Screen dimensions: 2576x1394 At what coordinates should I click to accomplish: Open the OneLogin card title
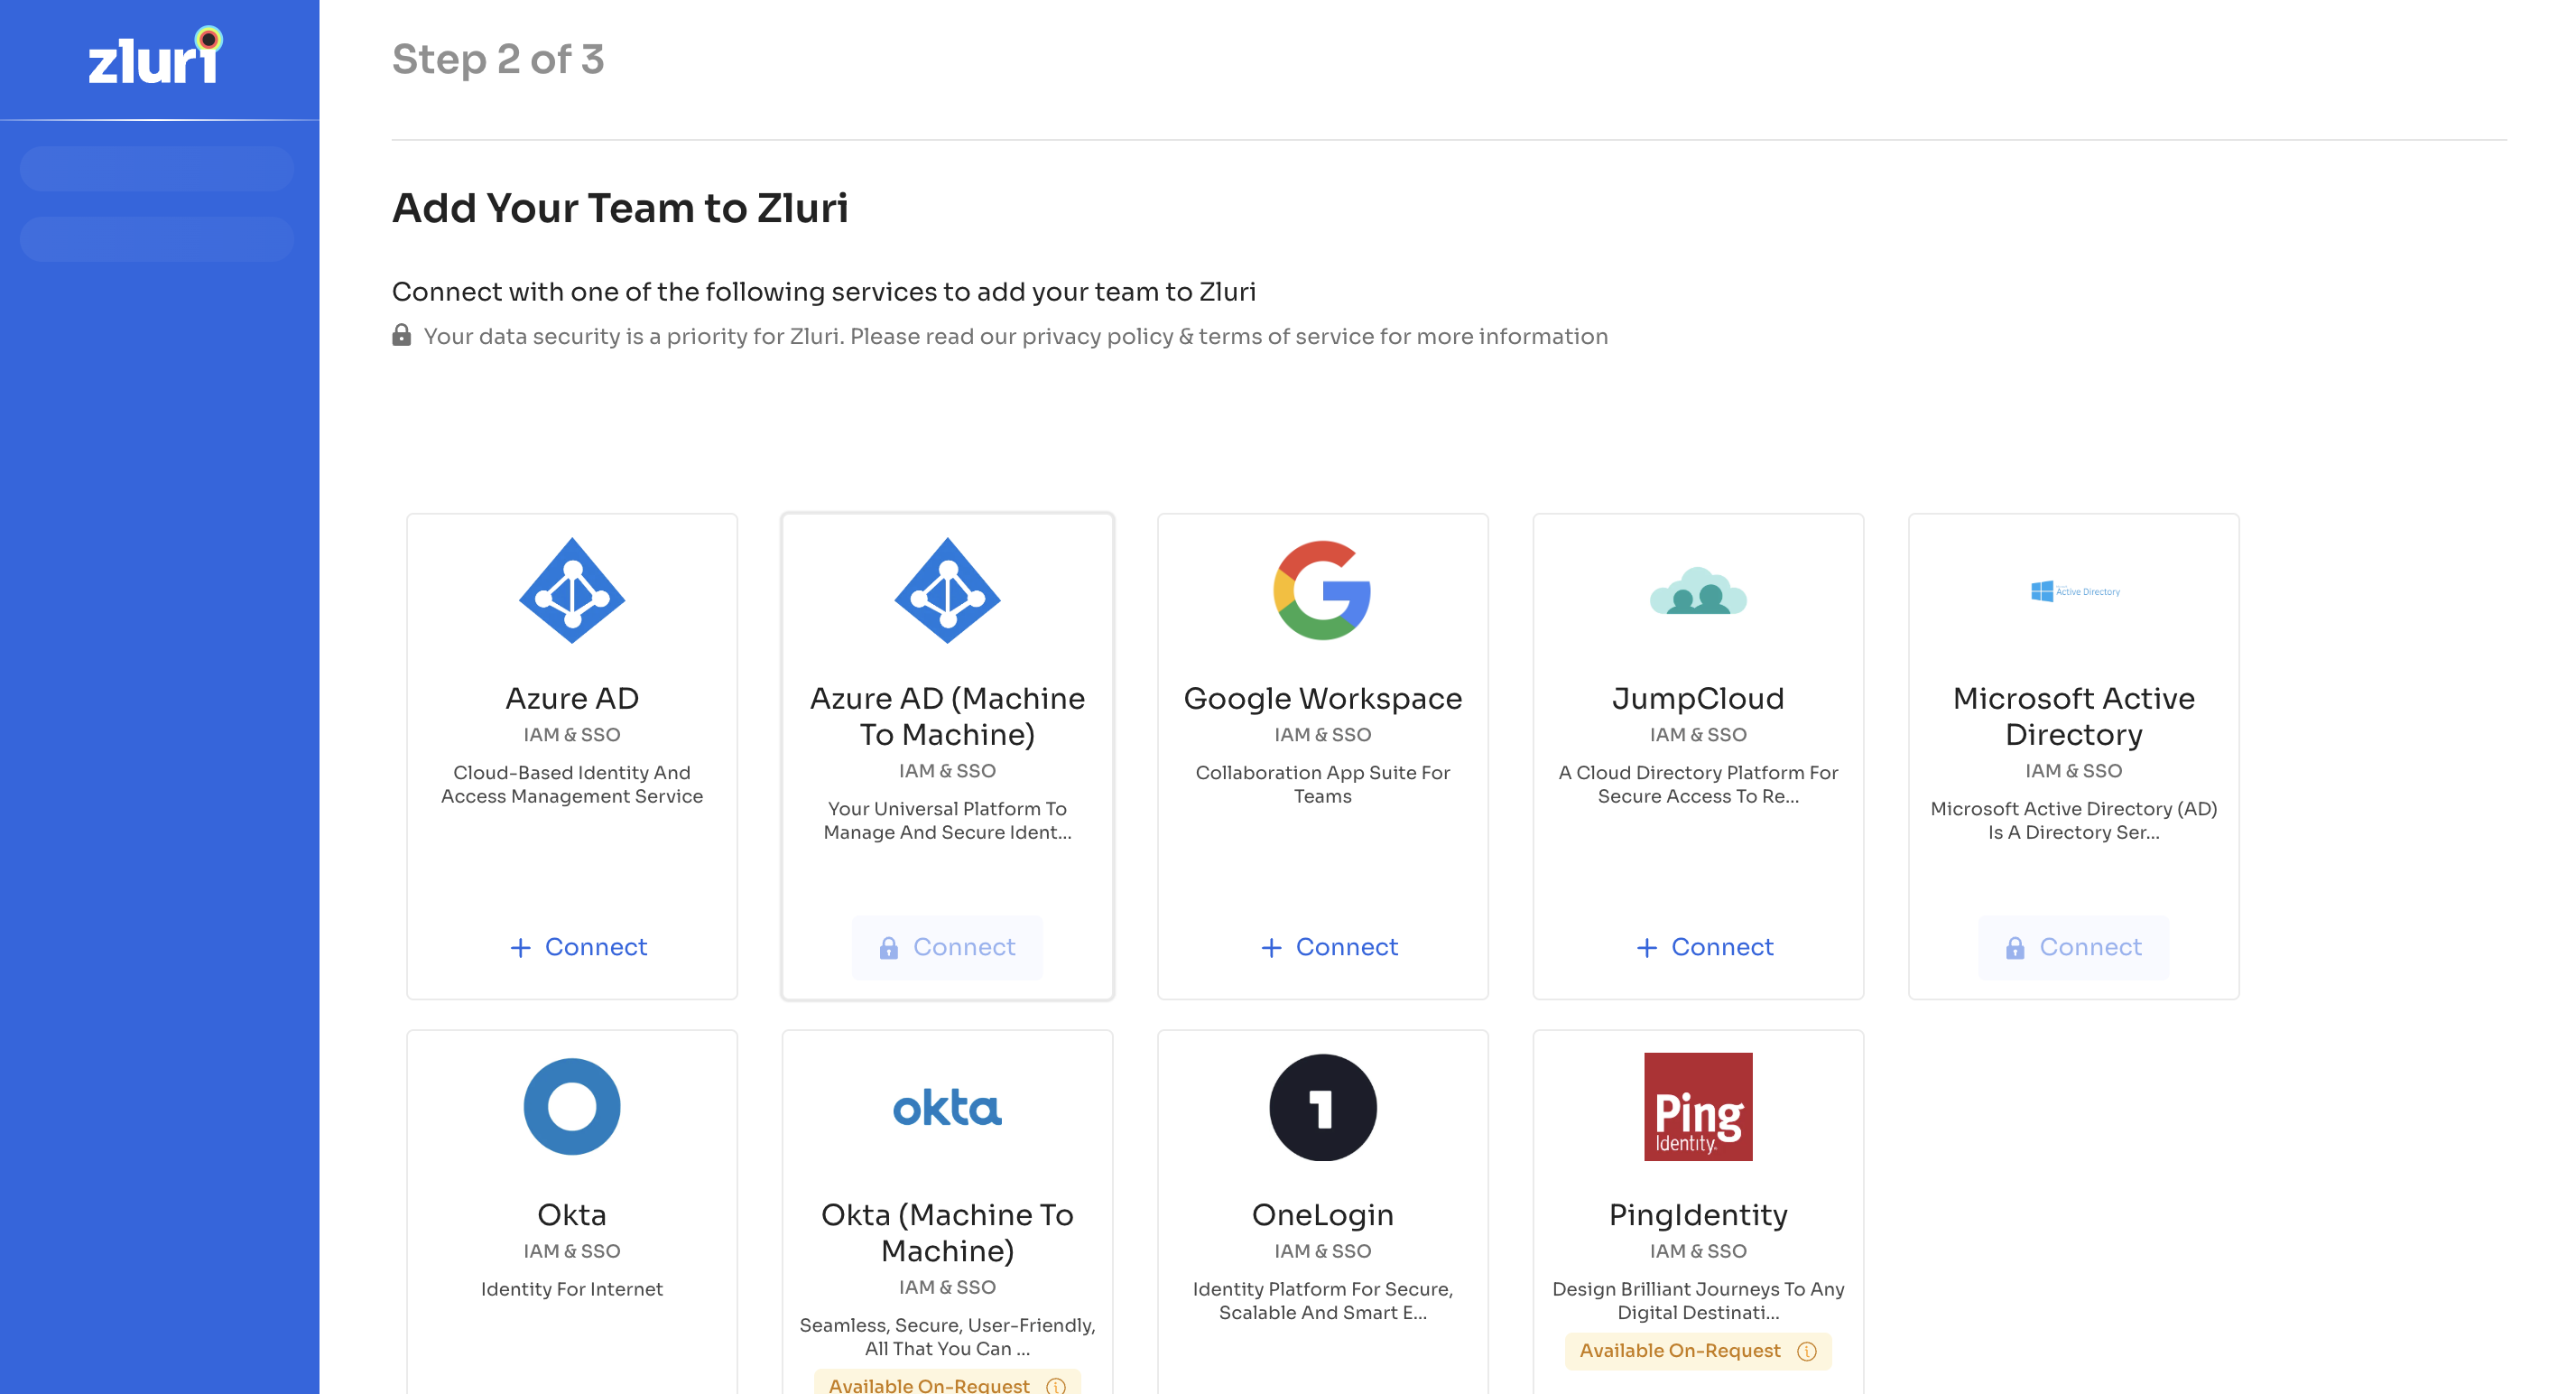pyautogui.click(x=1322, y=1214)
